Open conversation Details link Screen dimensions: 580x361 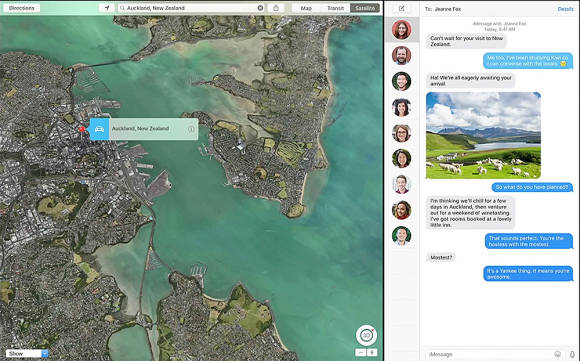[x=565, y=9]
